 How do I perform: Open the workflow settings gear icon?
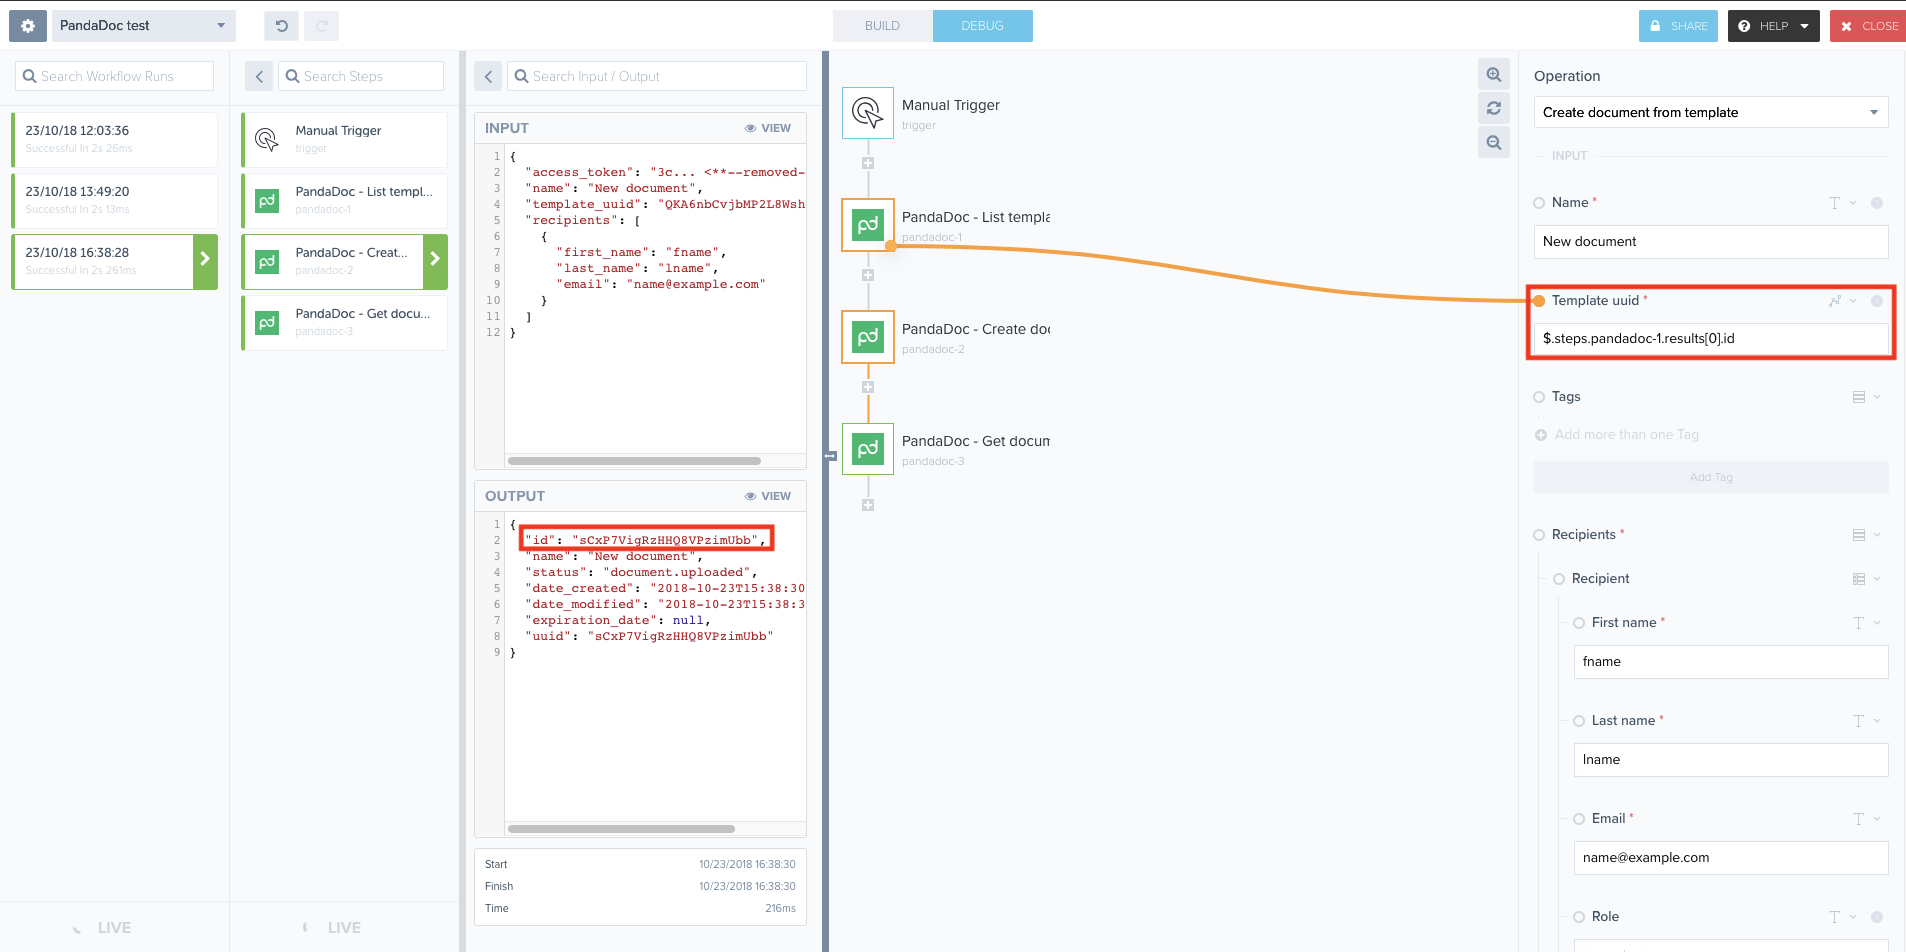coord(26,25)
